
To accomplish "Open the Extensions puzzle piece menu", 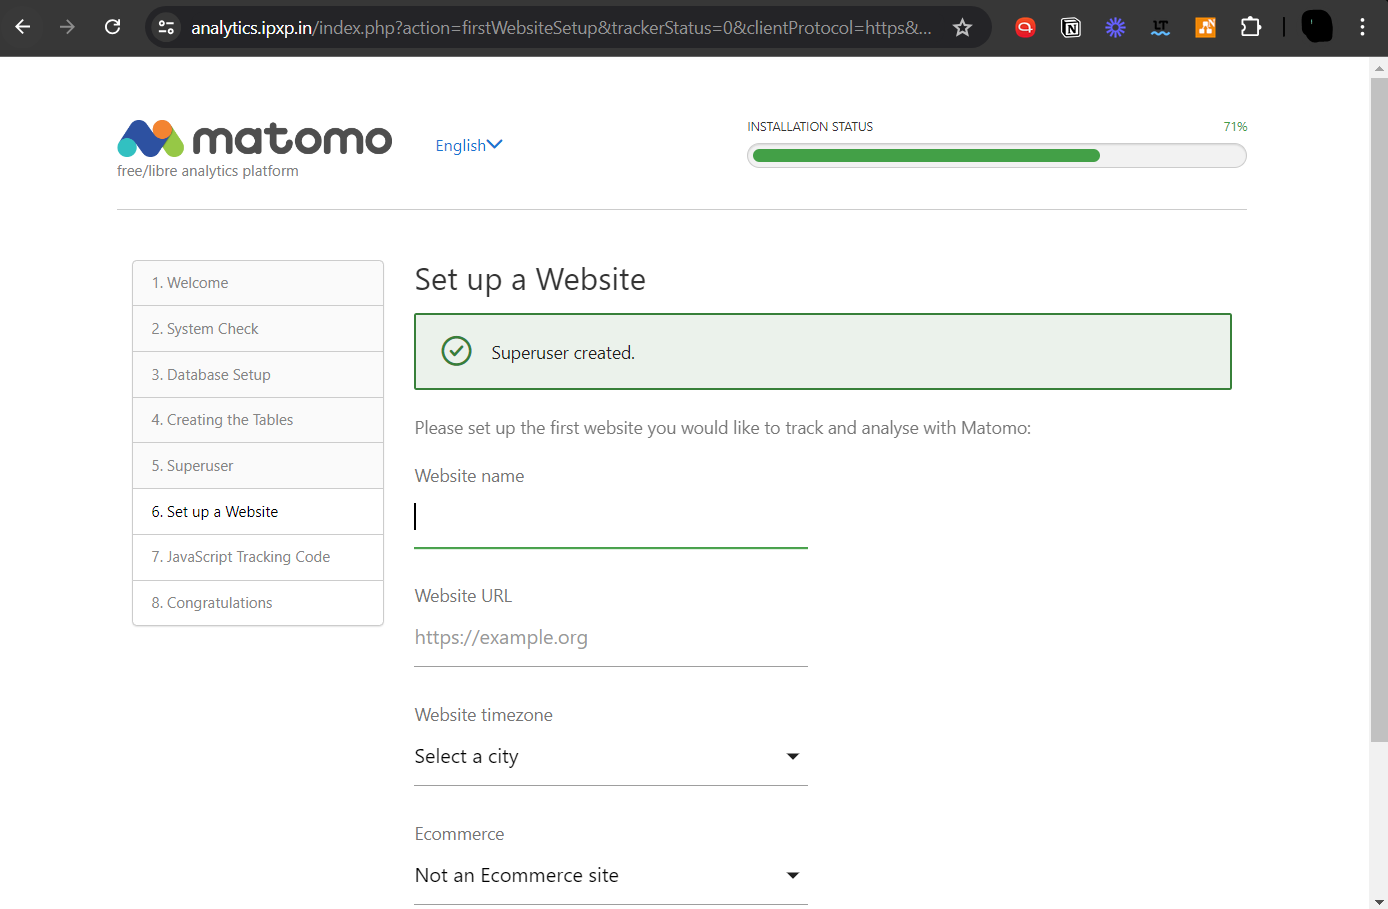I will click(x=1251, y=27).
